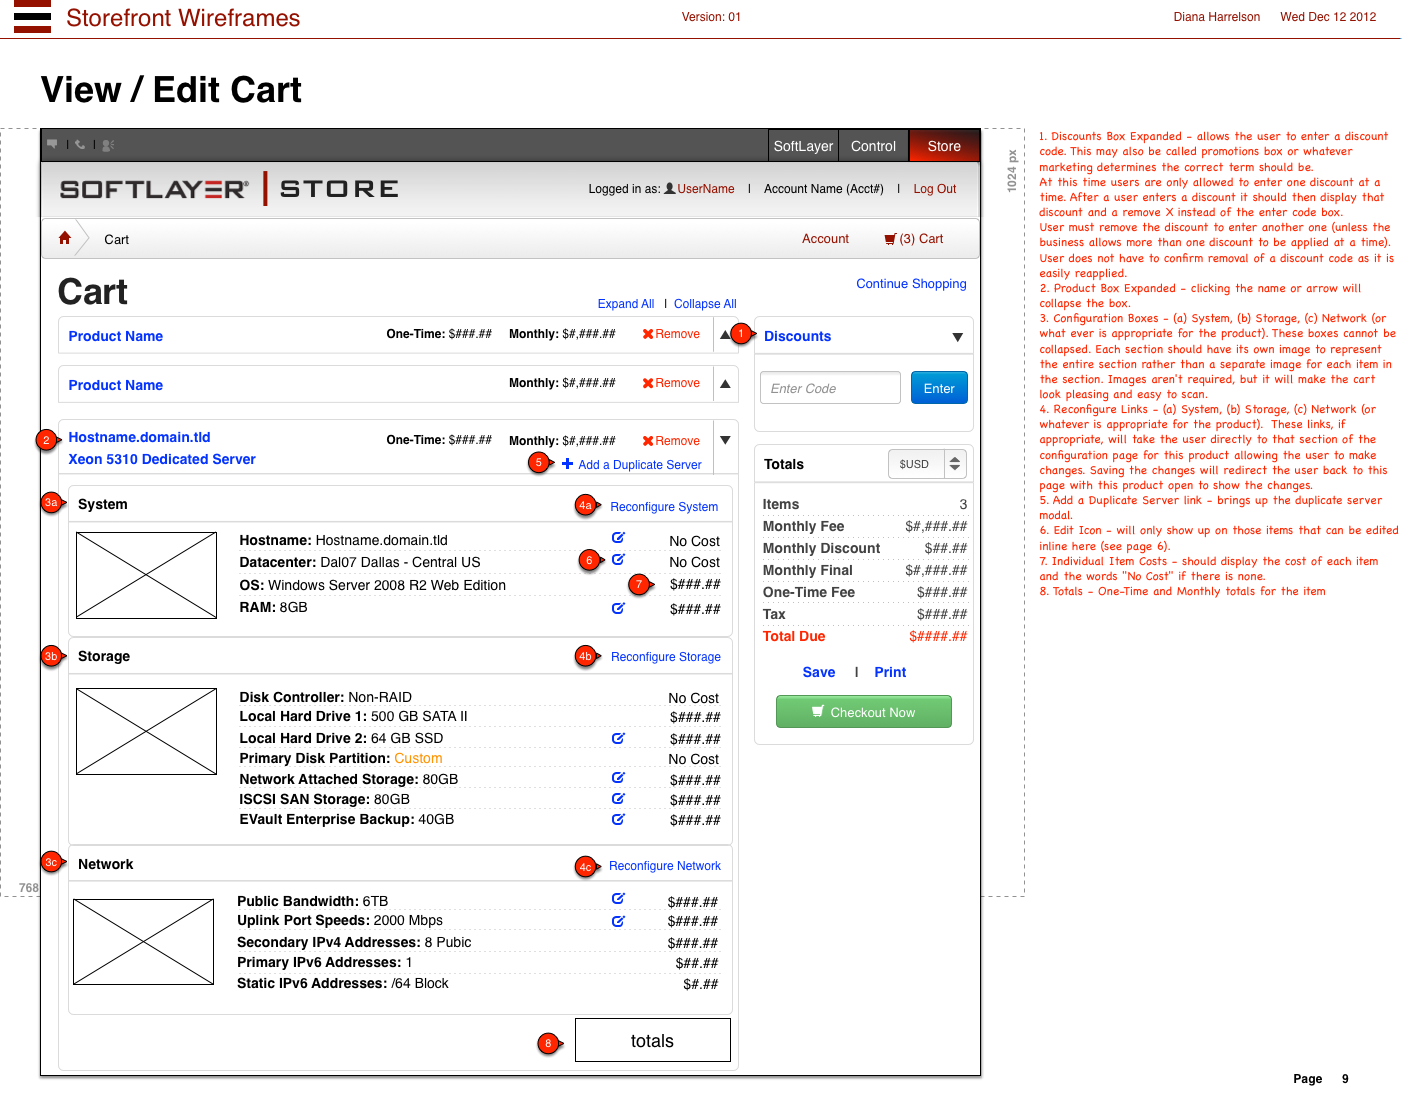The width and height of the screenshot is (1404, 1093).
Task: Go home via the red house icon
Action: pyautogui.click(x=65, y=238)
